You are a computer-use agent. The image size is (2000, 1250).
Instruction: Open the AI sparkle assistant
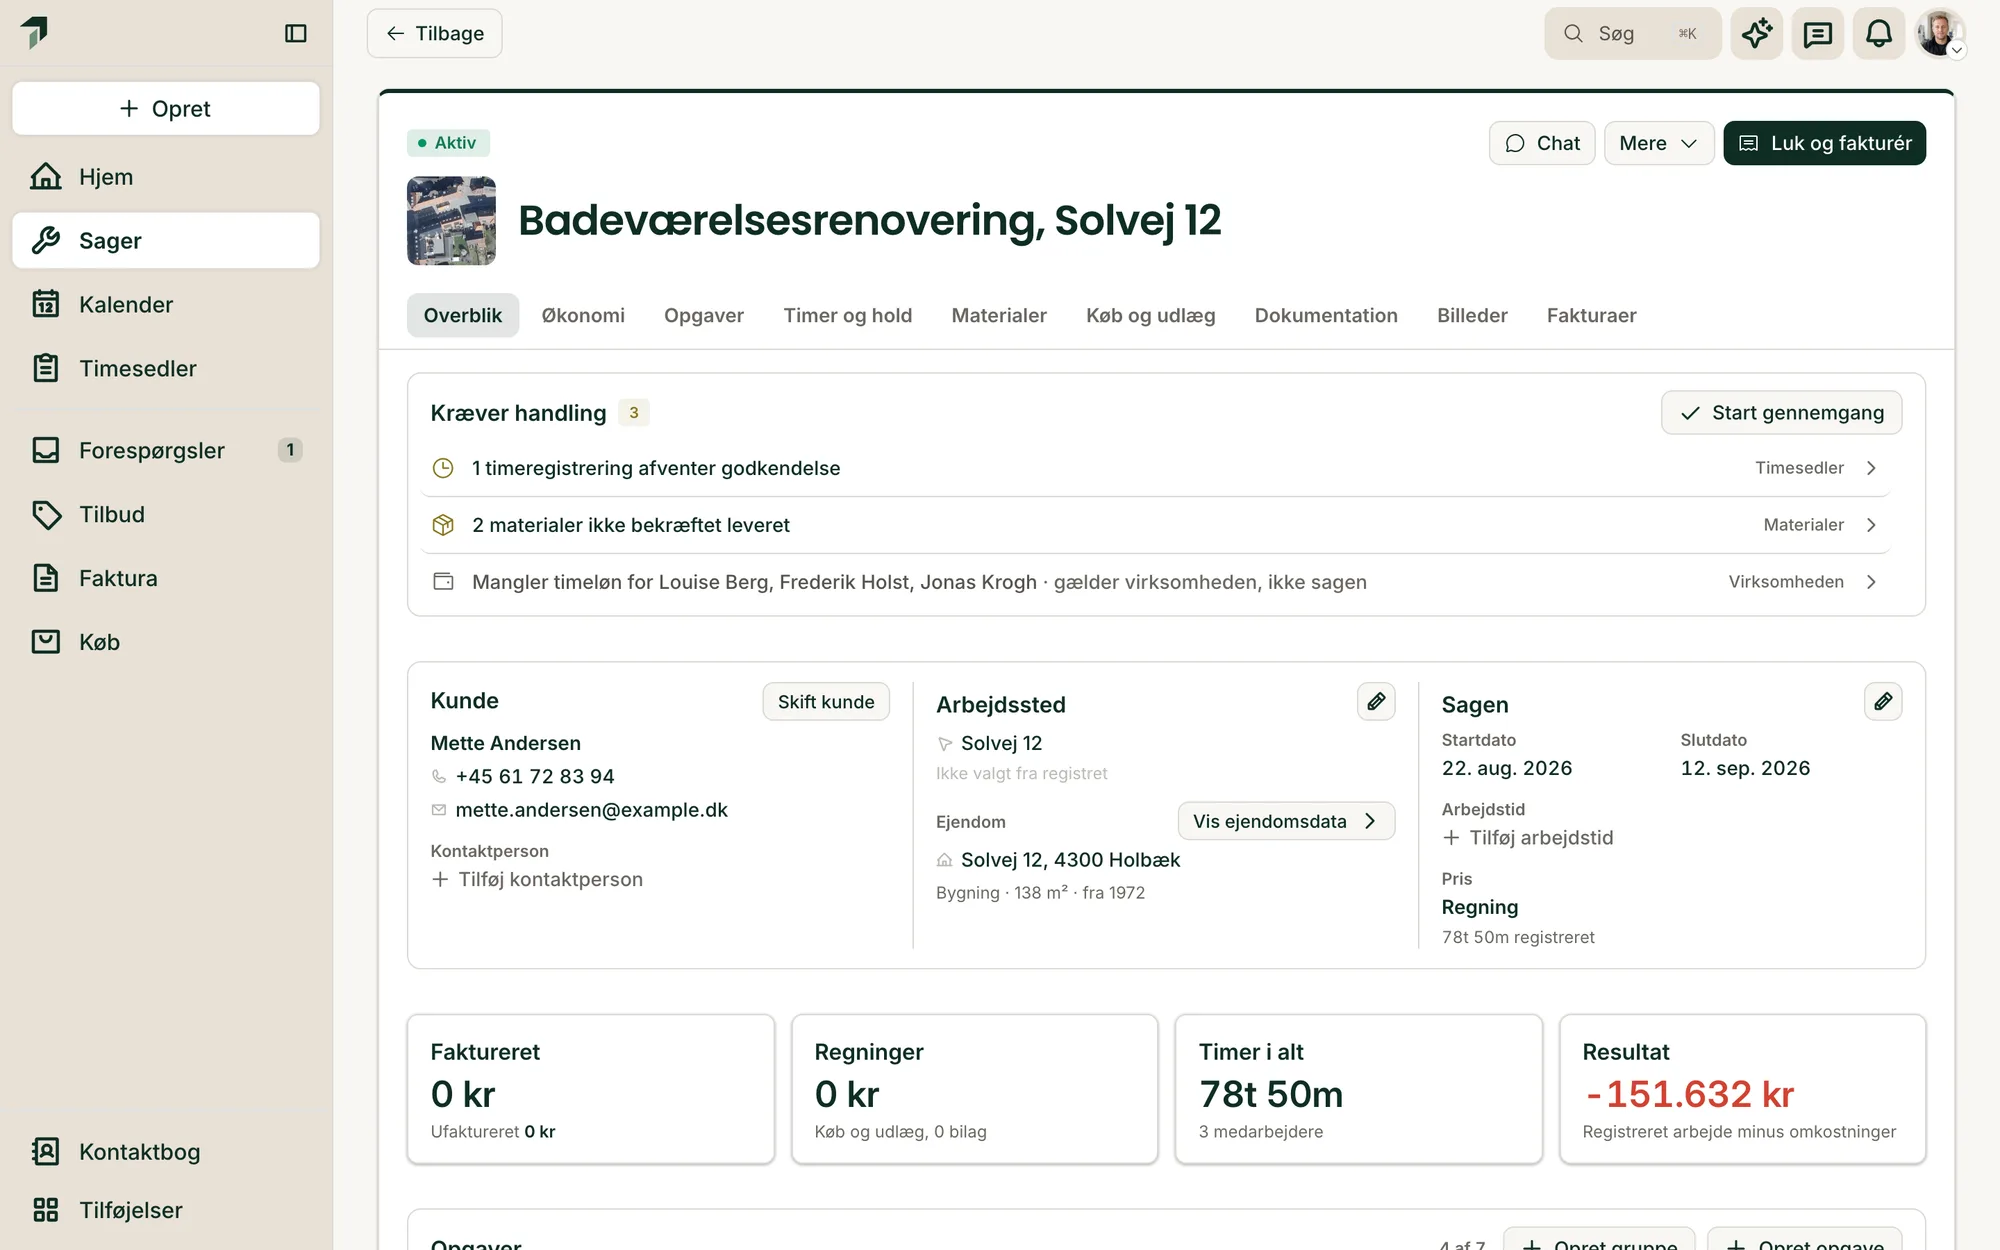[x=1757, y=33]
